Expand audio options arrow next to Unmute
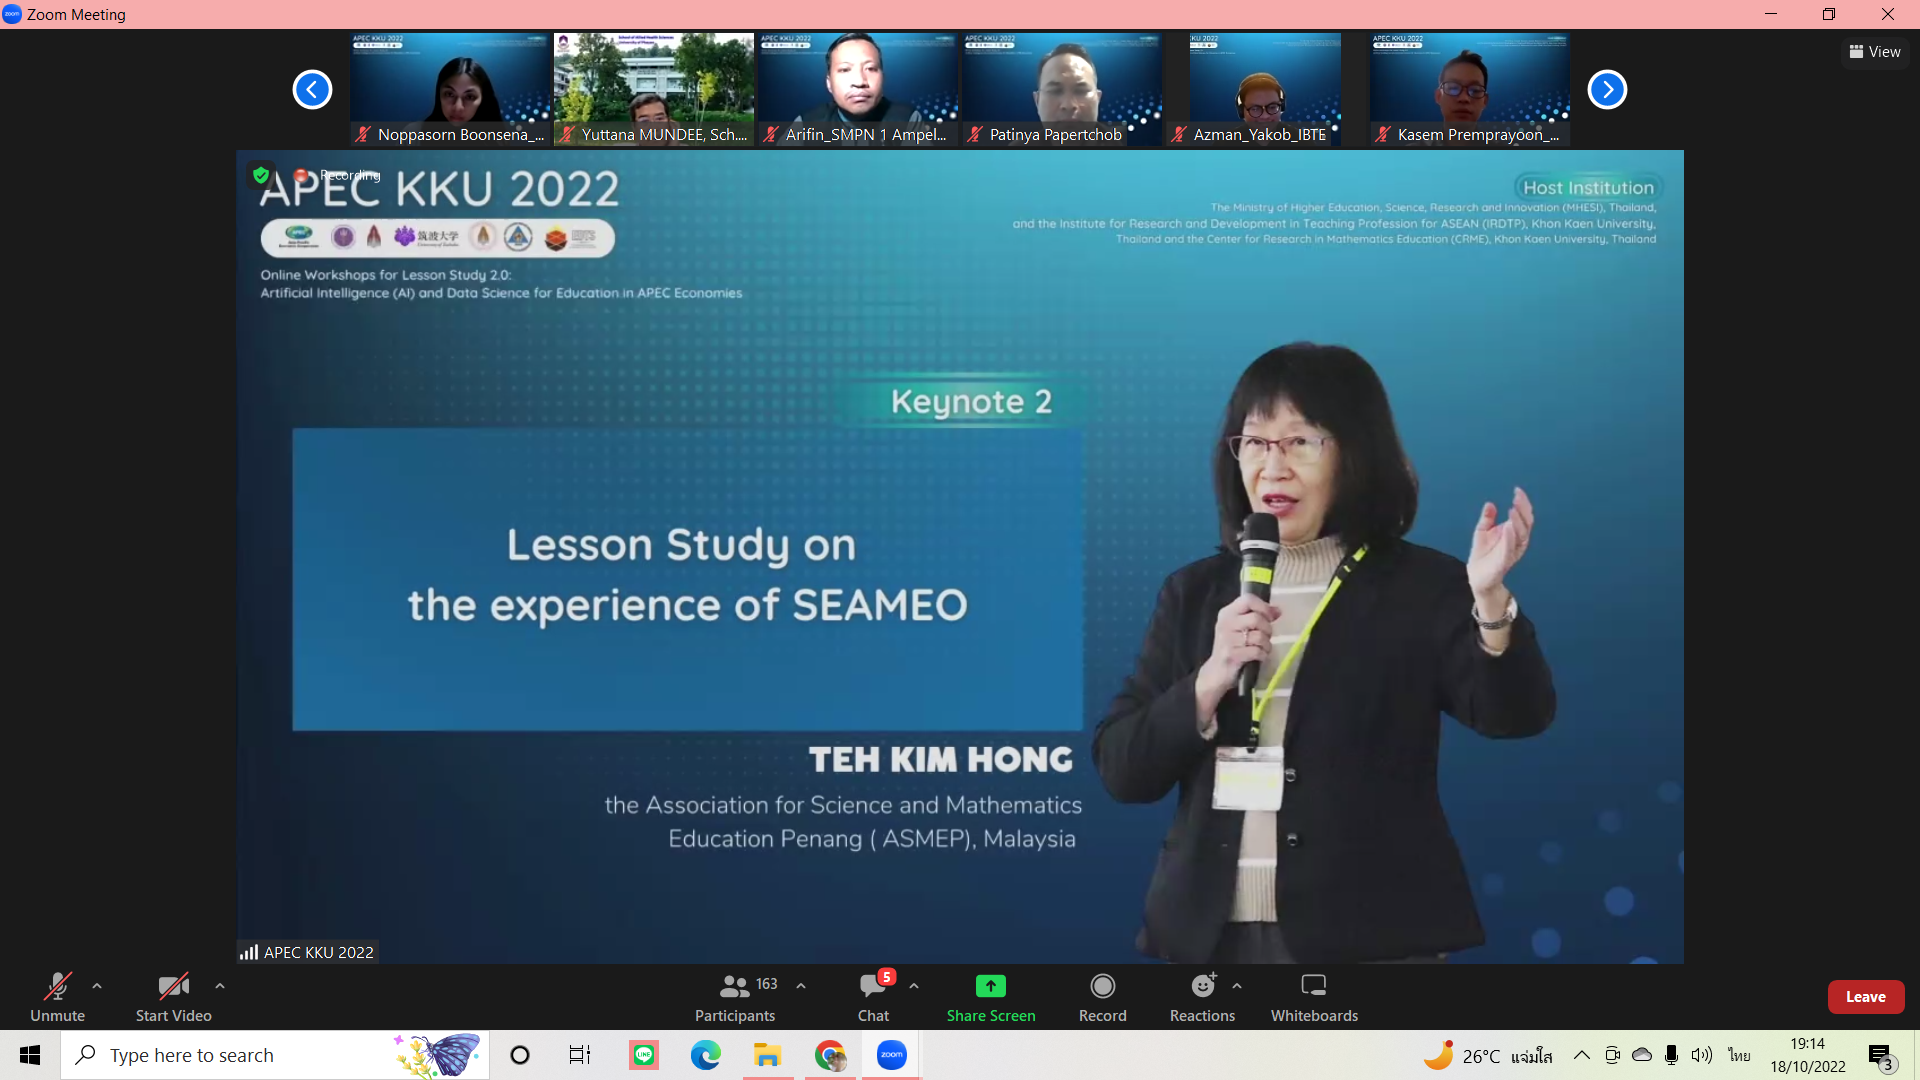The width and height of the screenshot is (1920, 1080). point(97,986)
